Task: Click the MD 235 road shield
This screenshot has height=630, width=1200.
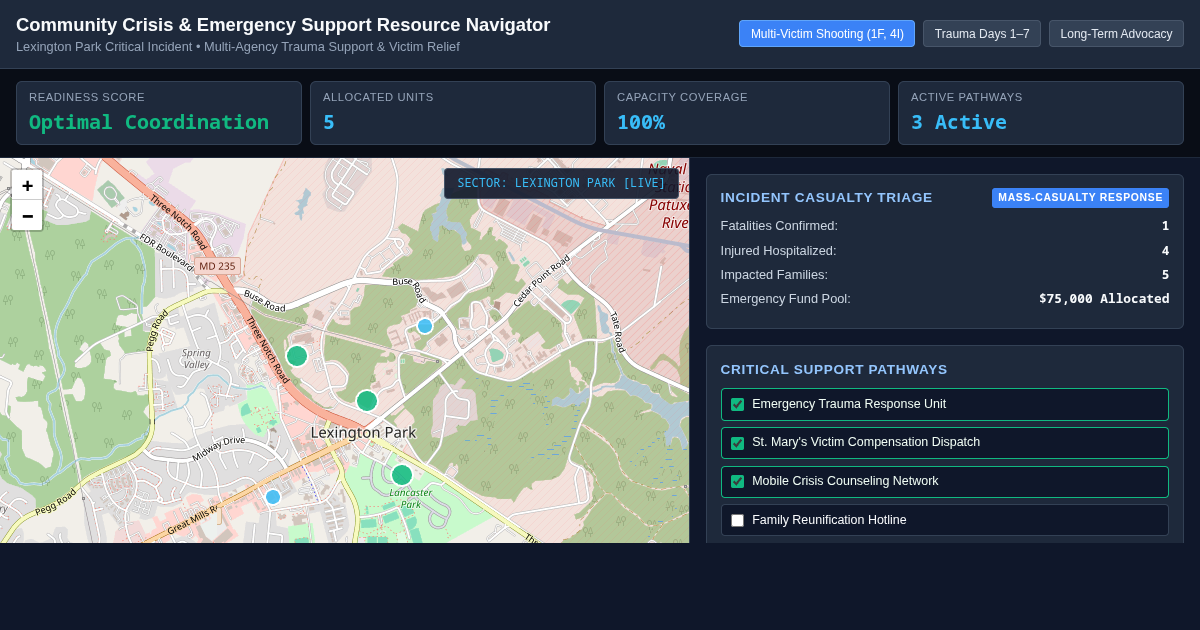Action: [x=217, y=266]
